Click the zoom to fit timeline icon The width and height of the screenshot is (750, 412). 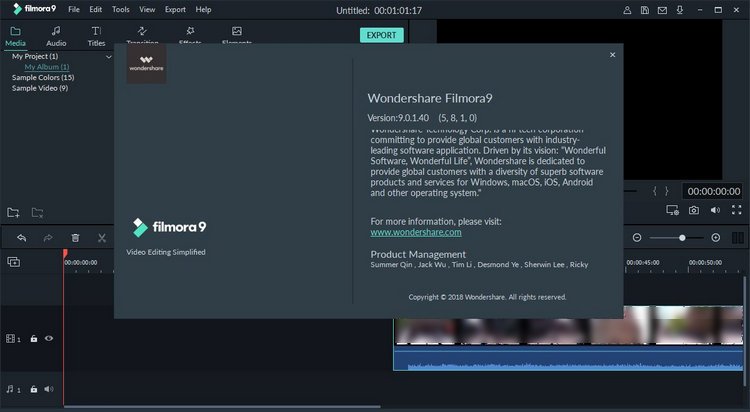738,238
